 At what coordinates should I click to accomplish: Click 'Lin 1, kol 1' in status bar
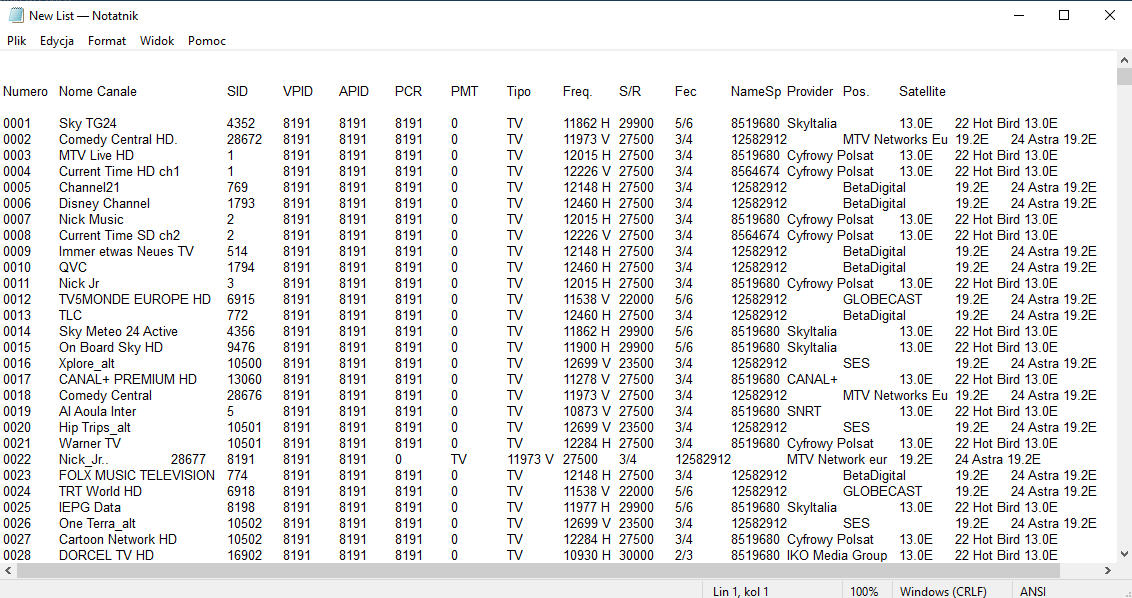click(x=740, y=592)
